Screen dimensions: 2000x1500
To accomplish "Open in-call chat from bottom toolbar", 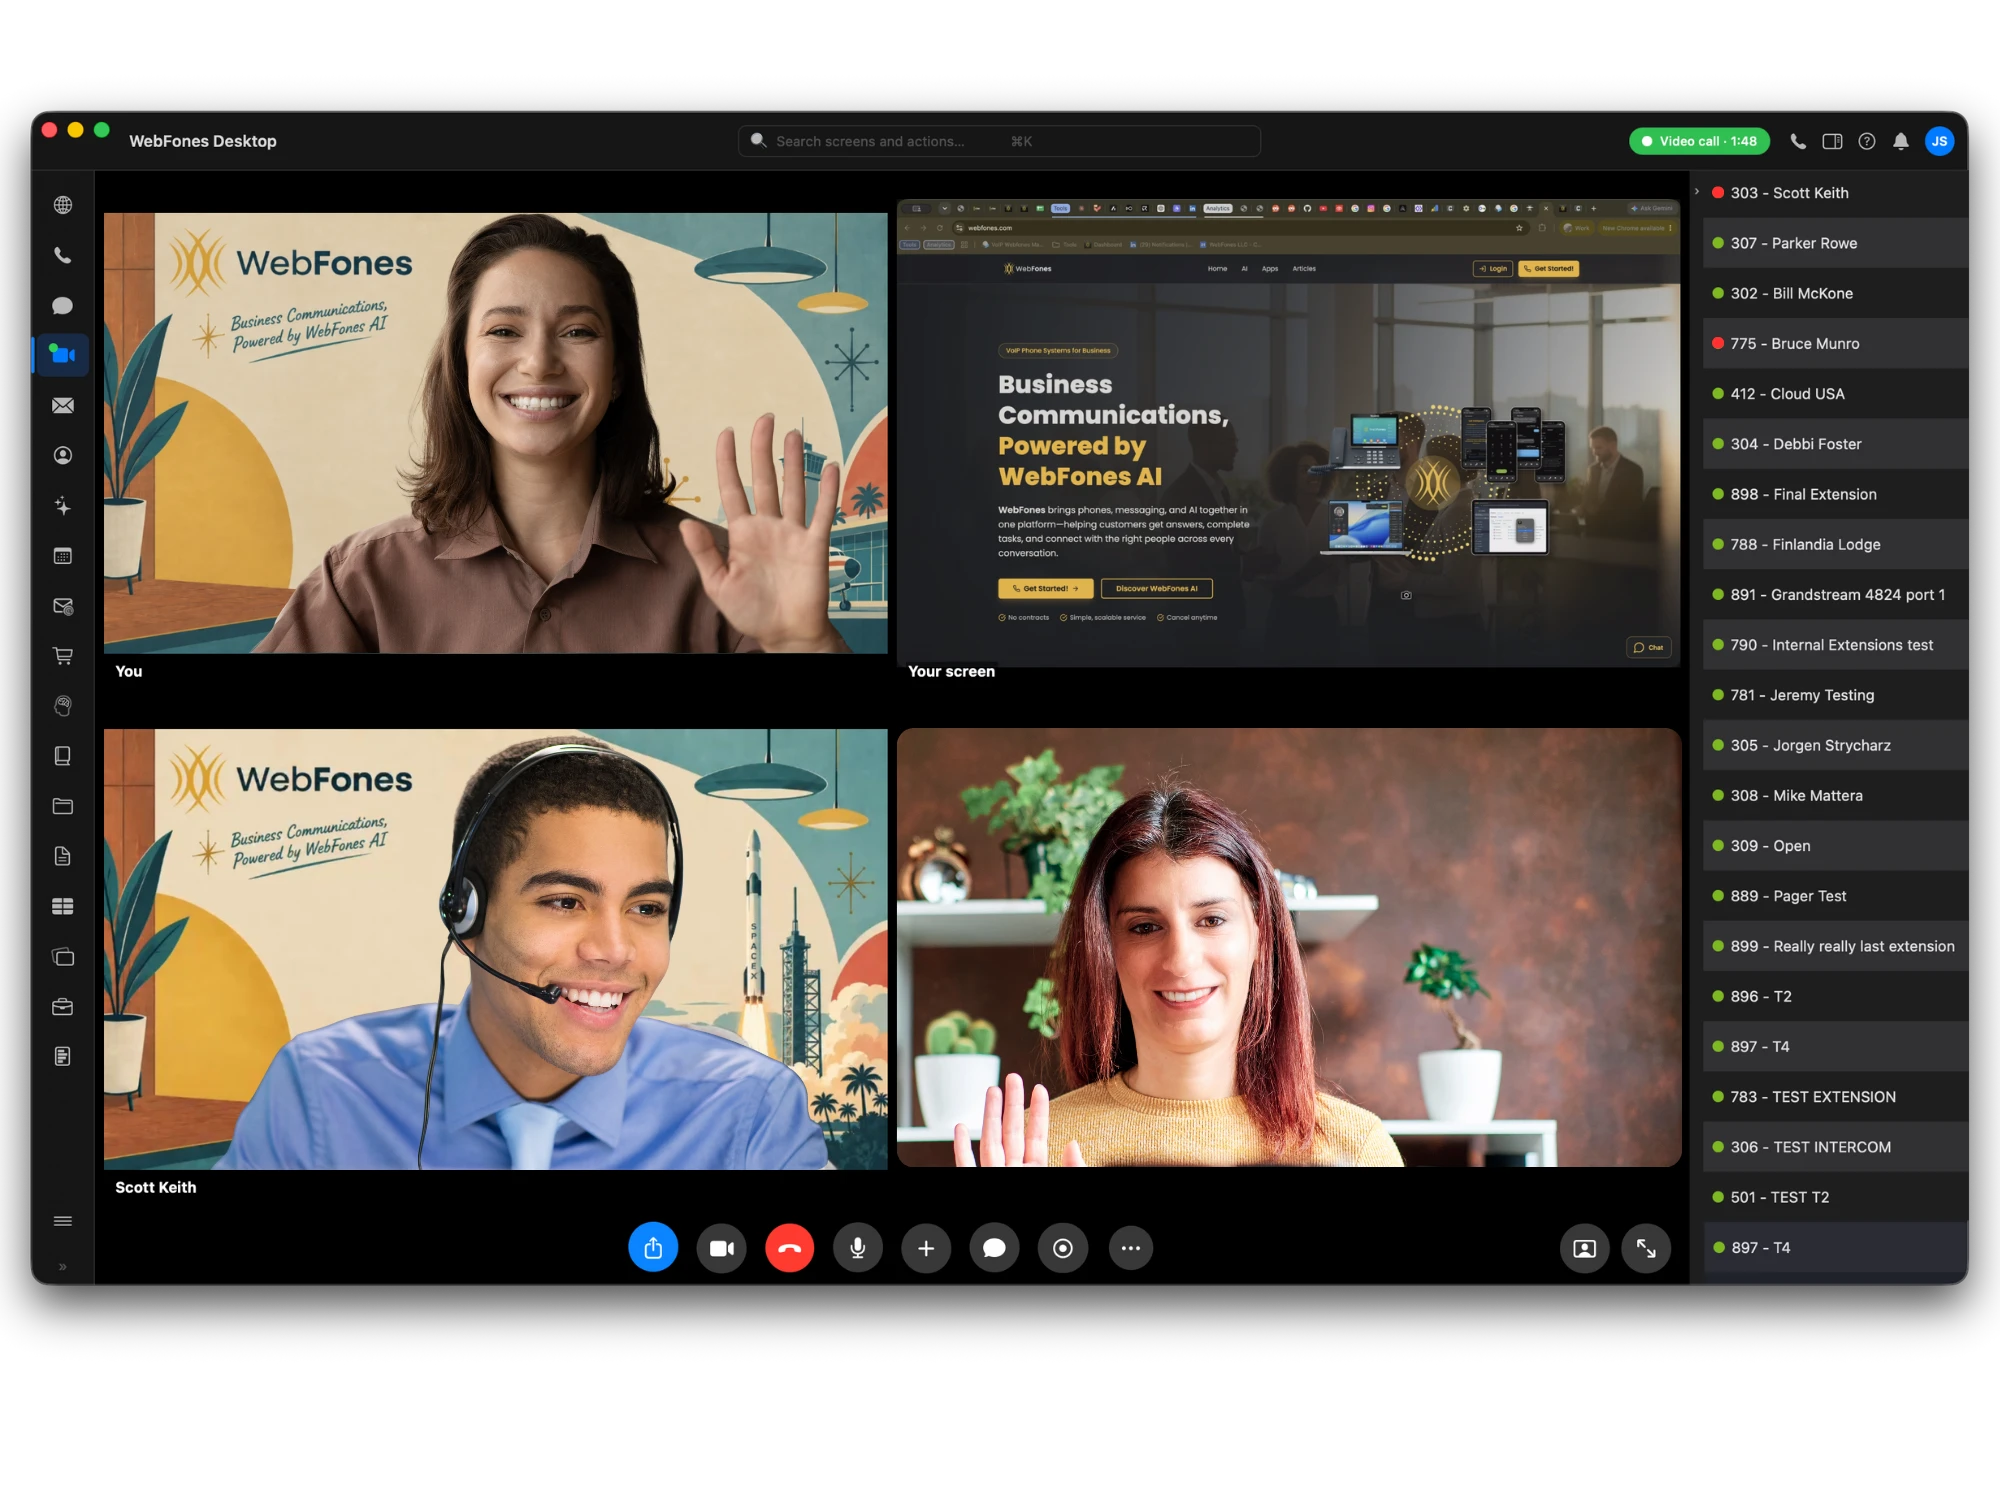I will [x=994, y=1248].
